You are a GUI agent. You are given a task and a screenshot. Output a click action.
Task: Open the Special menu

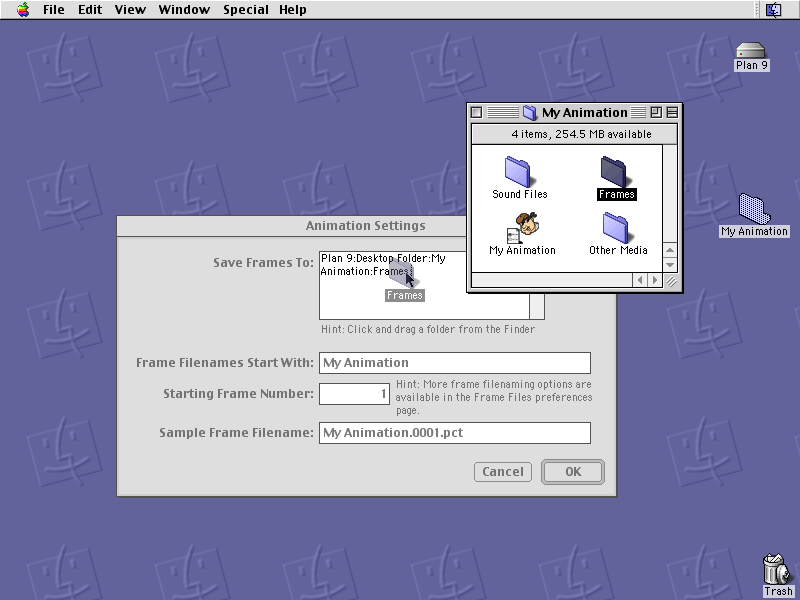[x=245, y=9]
